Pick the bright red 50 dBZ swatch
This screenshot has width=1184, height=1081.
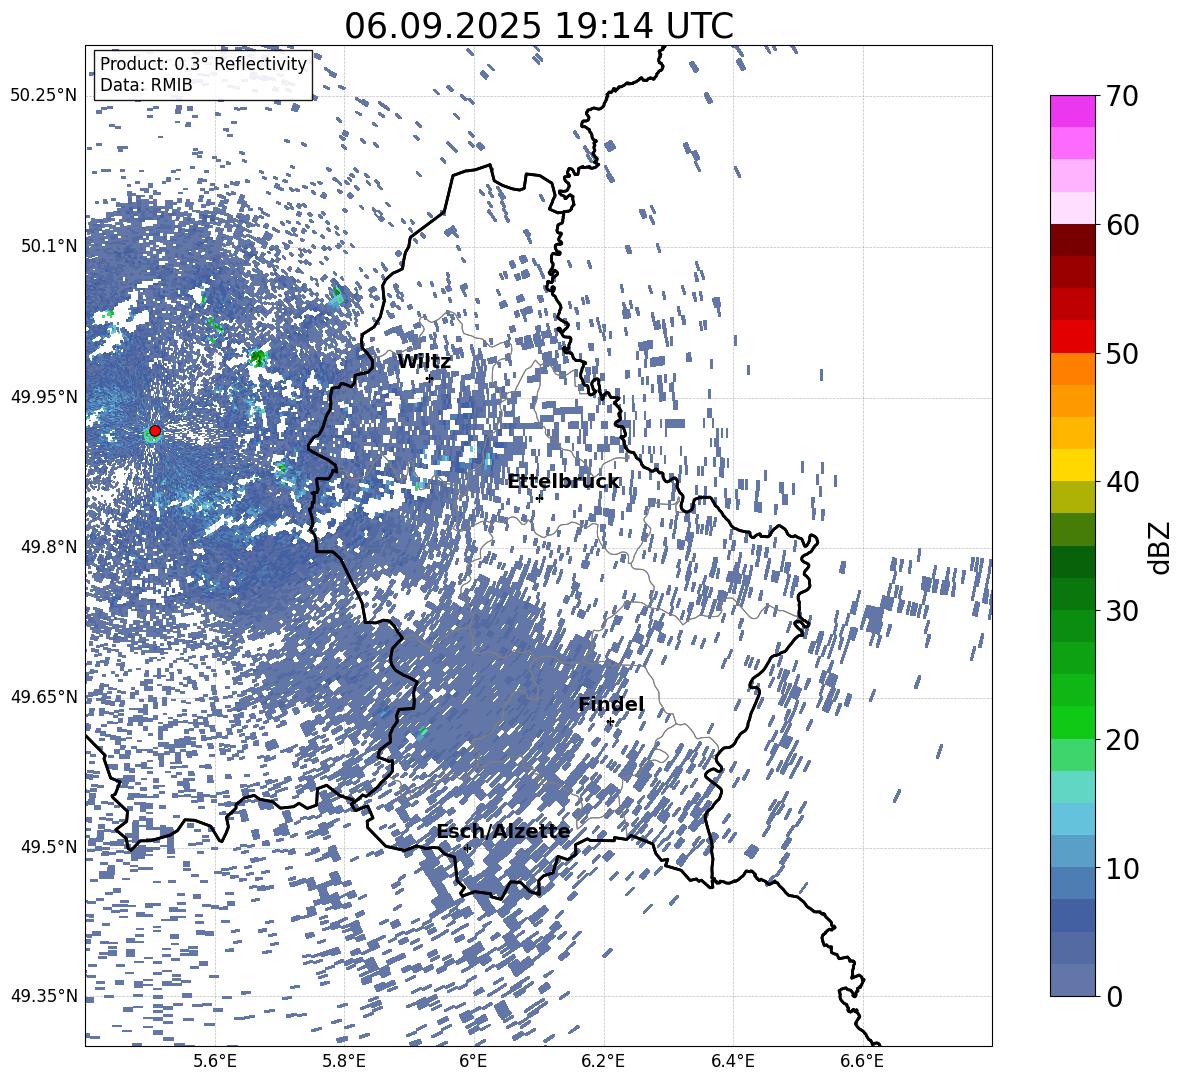pyautogui.click(x=1072, y=337)
